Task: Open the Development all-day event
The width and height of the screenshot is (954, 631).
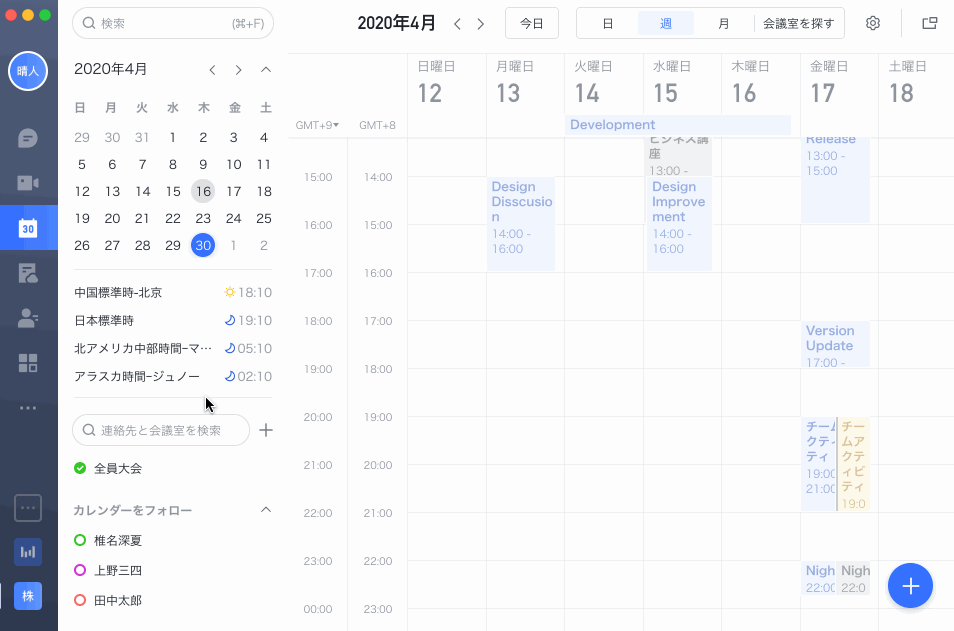Action: pyautogui.click(x=678, y=125)
